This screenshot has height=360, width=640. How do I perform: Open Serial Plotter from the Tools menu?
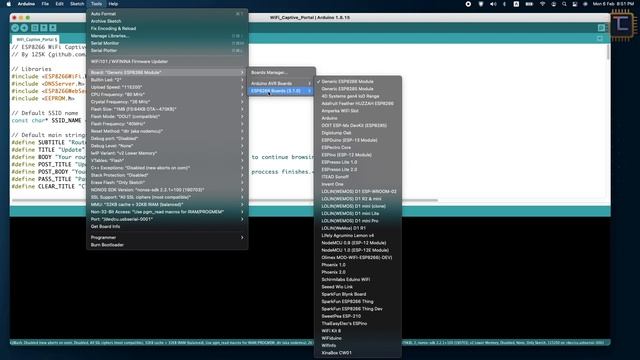pos(167,50)
